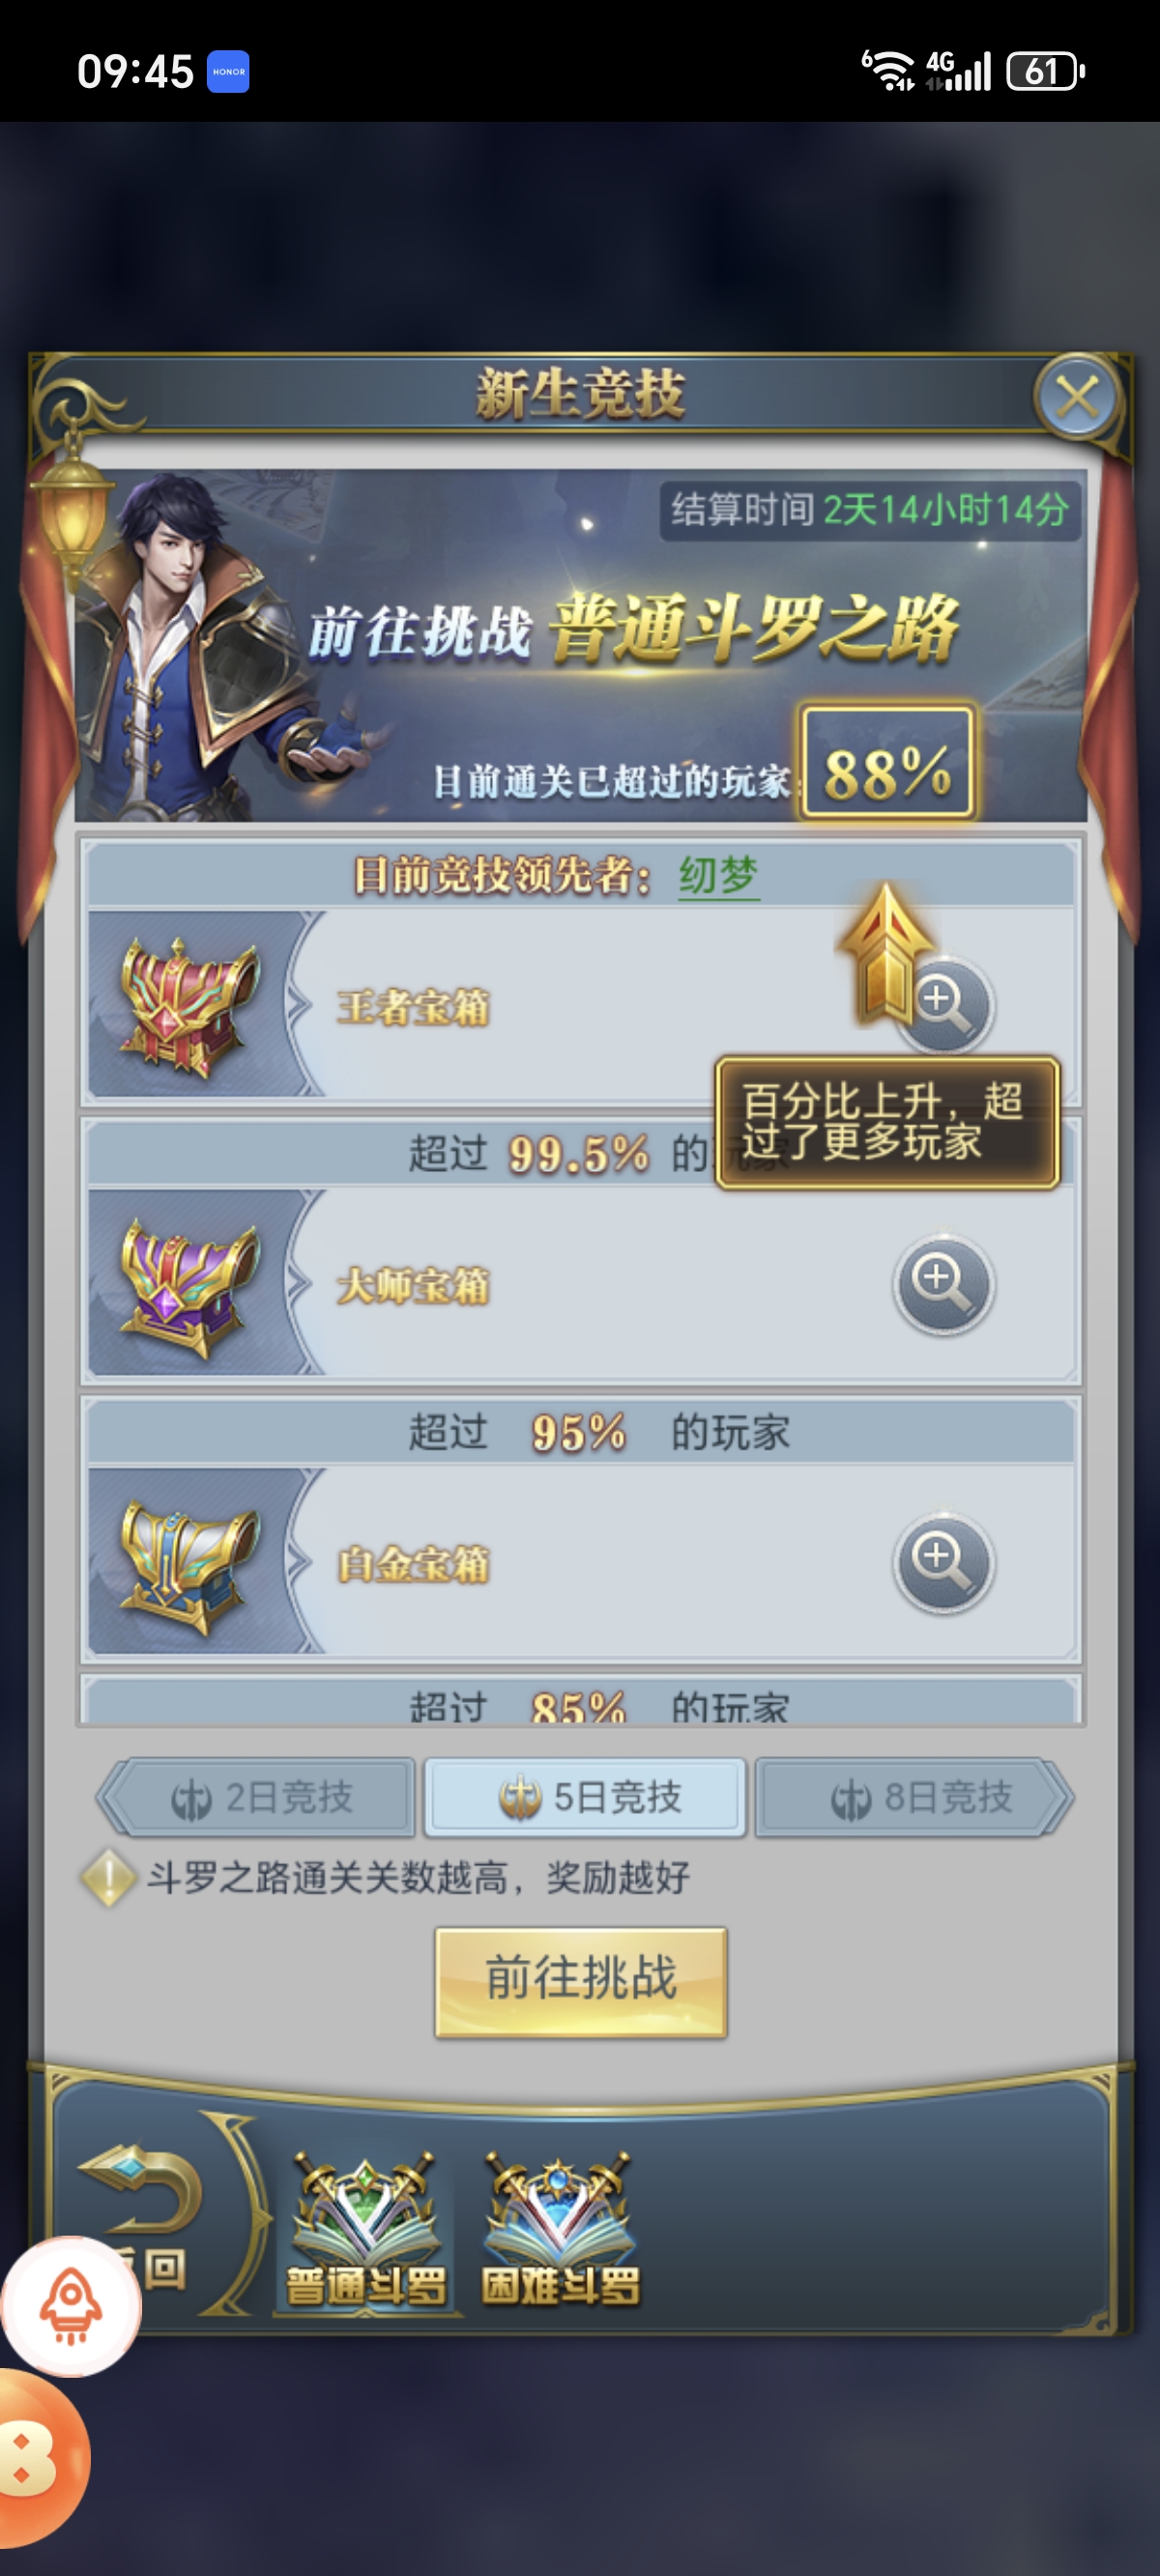Tap the silver 白金宝箱 chest icon

tap(186, 1565)
